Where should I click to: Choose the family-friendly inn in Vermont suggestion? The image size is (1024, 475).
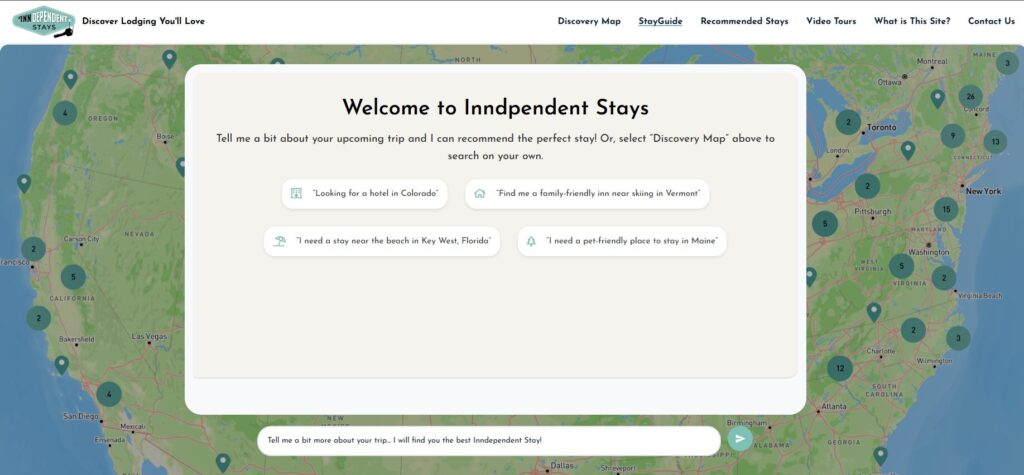point(587,194)
